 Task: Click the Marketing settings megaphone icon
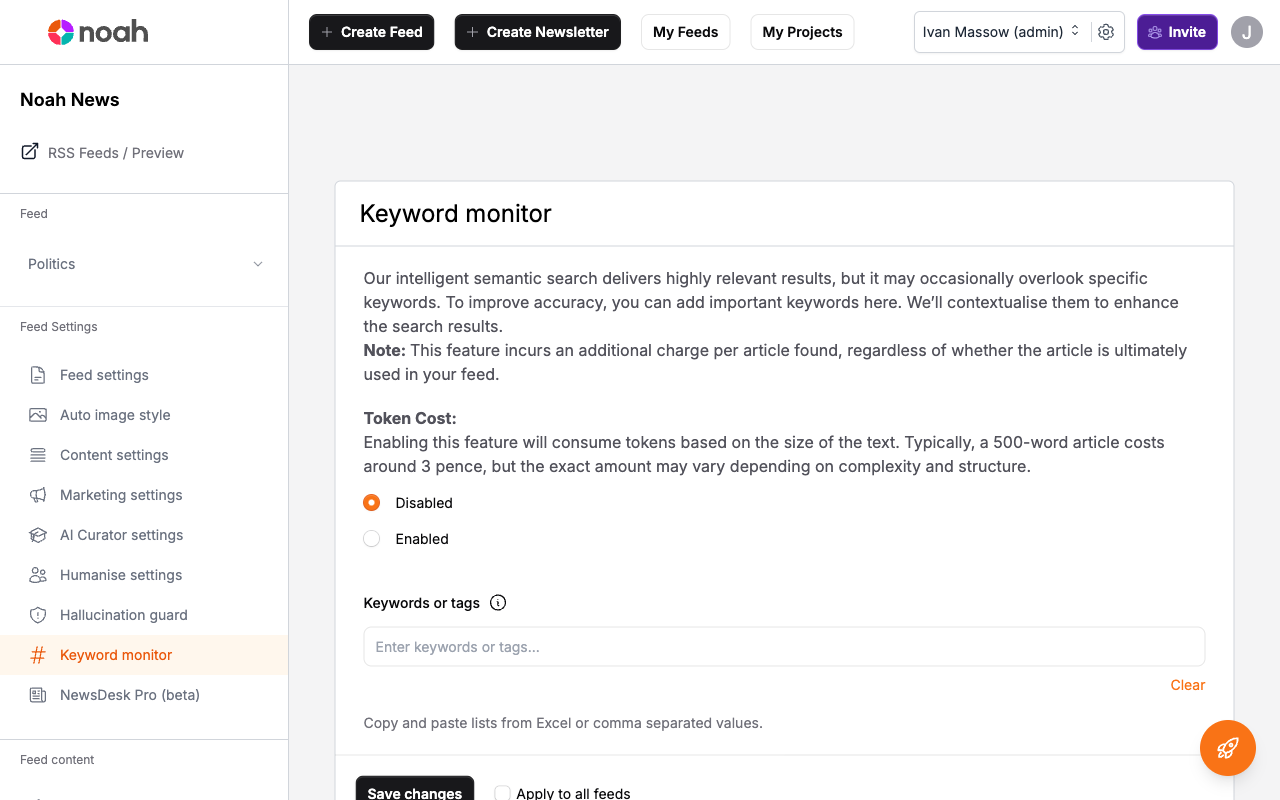coord(37,495)
